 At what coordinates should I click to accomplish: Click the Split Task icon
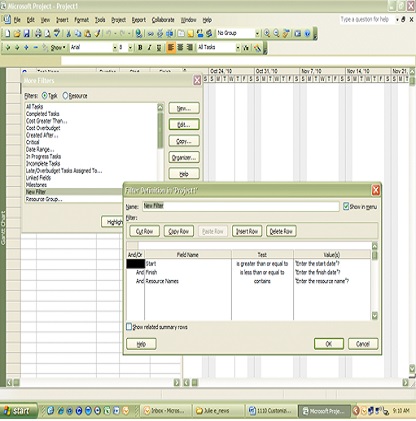coord(170,33)
